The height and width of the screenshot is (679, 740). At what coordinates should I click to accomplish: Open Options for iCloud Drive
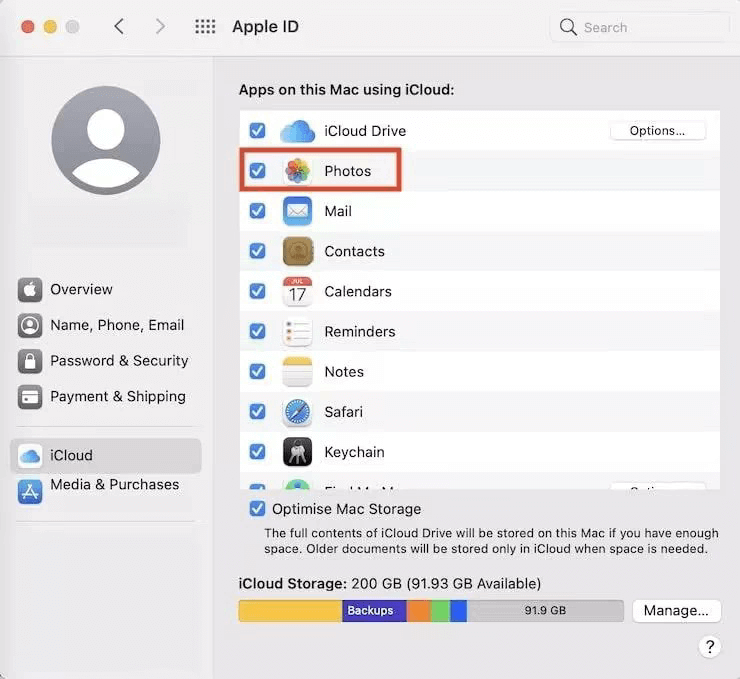657,131
